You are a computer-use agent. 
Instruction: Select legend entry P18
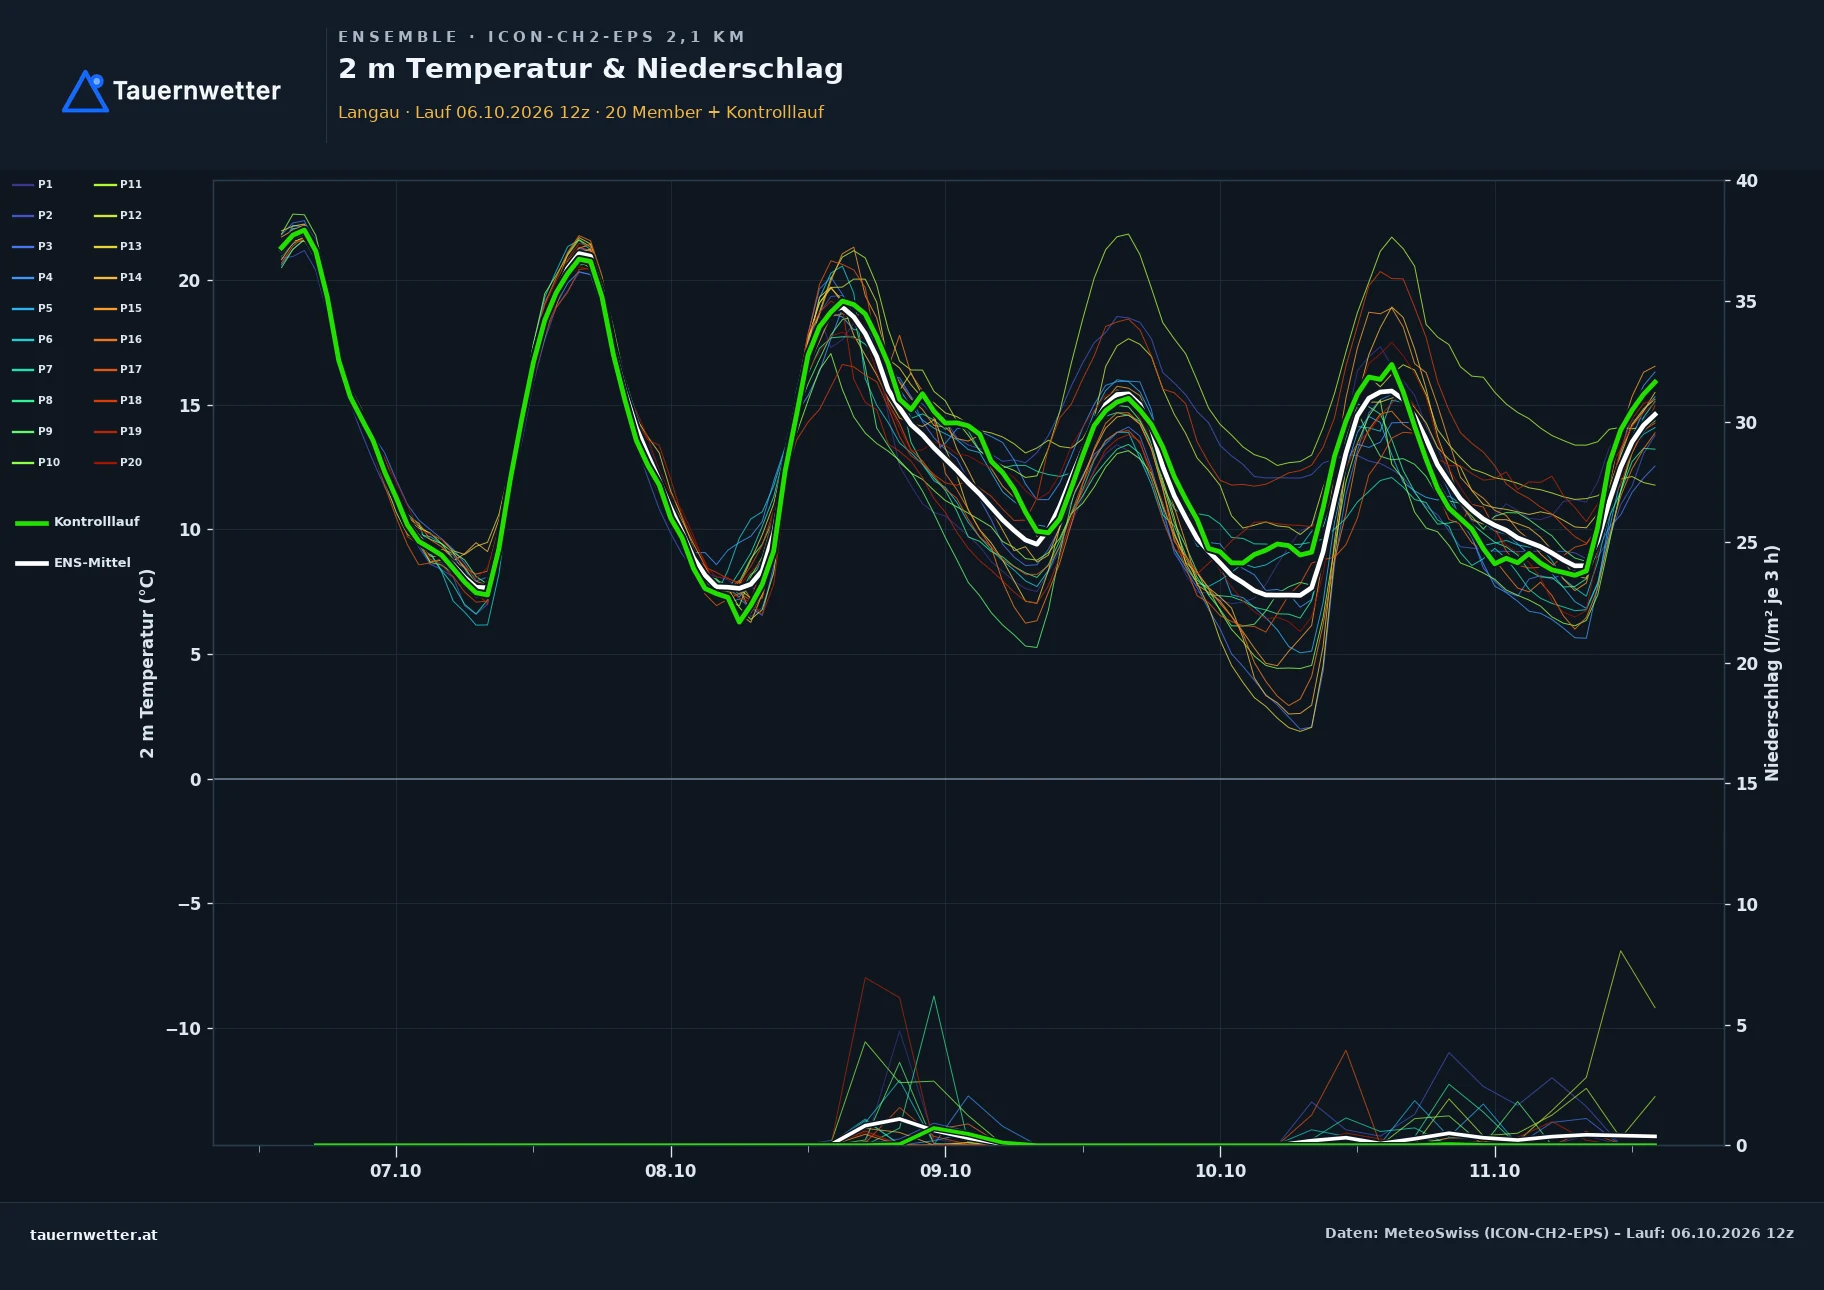point(118,400)
